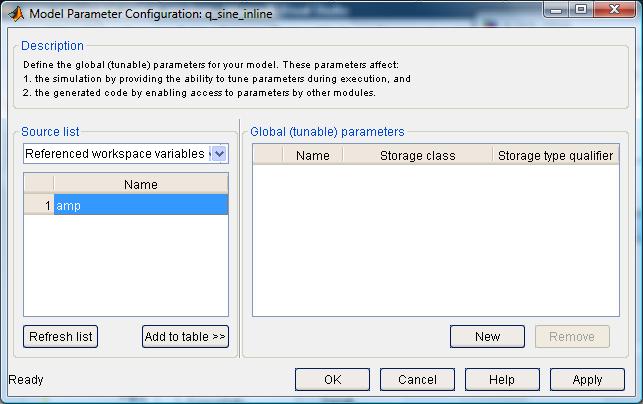Click row number 1 header in source list
Image resolution: width=643 pixels, height=404 pixels.
[x=39, y=205]
